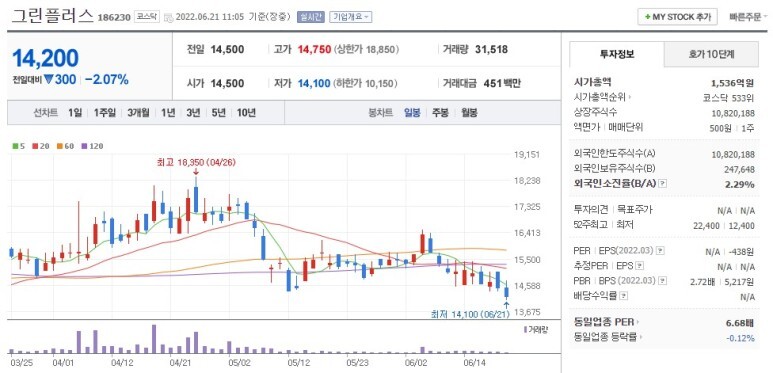Click help icon beside 외국인소진율(B/A)
773x373 pixels.
663,183
